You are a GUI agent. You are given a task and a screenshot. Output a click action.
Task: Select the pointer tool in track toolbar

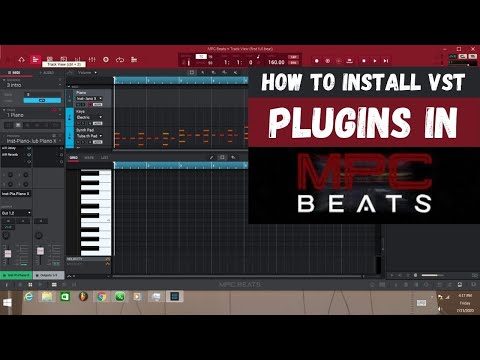pos(203,72)
